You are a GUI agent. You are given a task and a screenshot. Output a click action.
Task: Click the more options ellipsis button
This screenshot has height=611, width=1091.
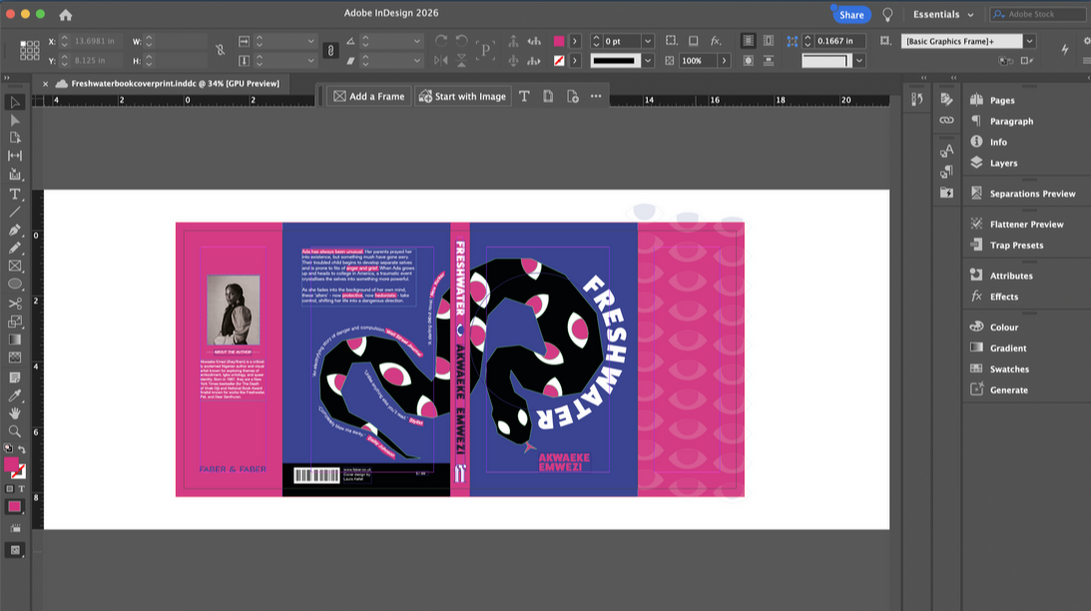(596, 96)
